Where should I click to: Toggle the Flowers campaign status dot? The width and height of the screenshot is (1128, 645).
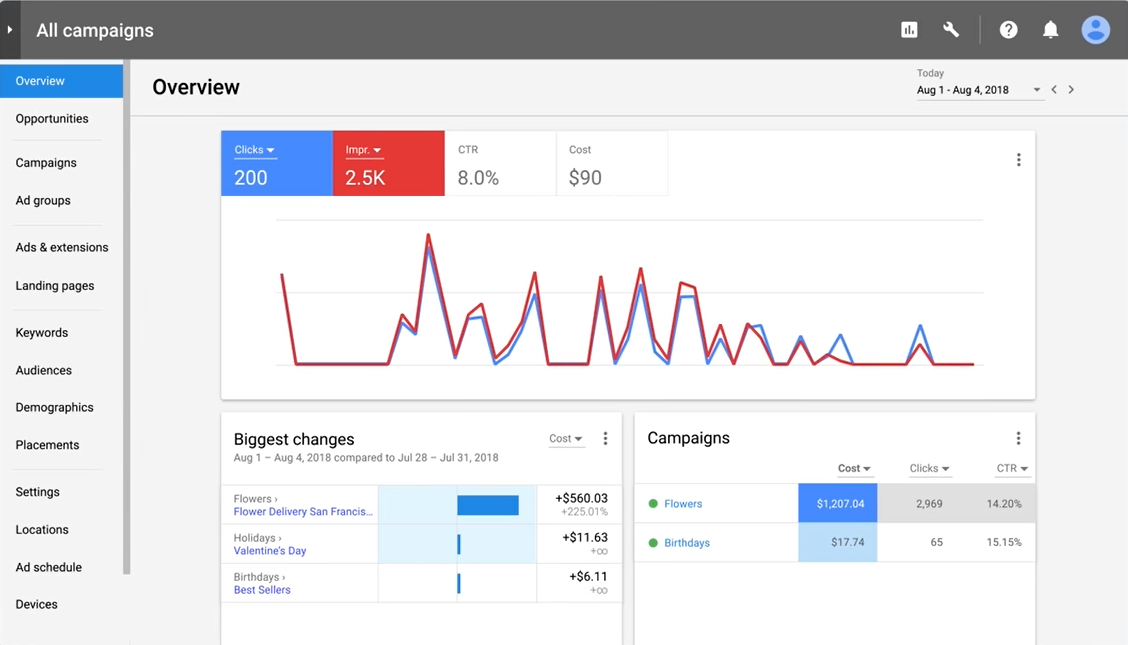pyautogui.click(x=655, y=504)
